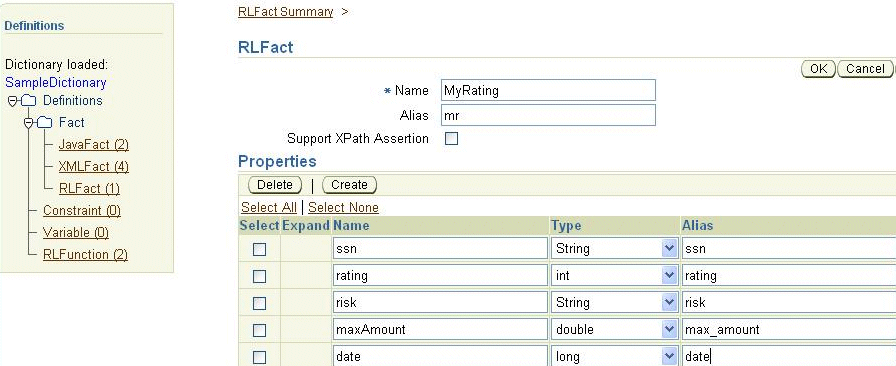Collapse the Definitions folder icon
This screenshot has height=366, width=896.
point(13,101)
